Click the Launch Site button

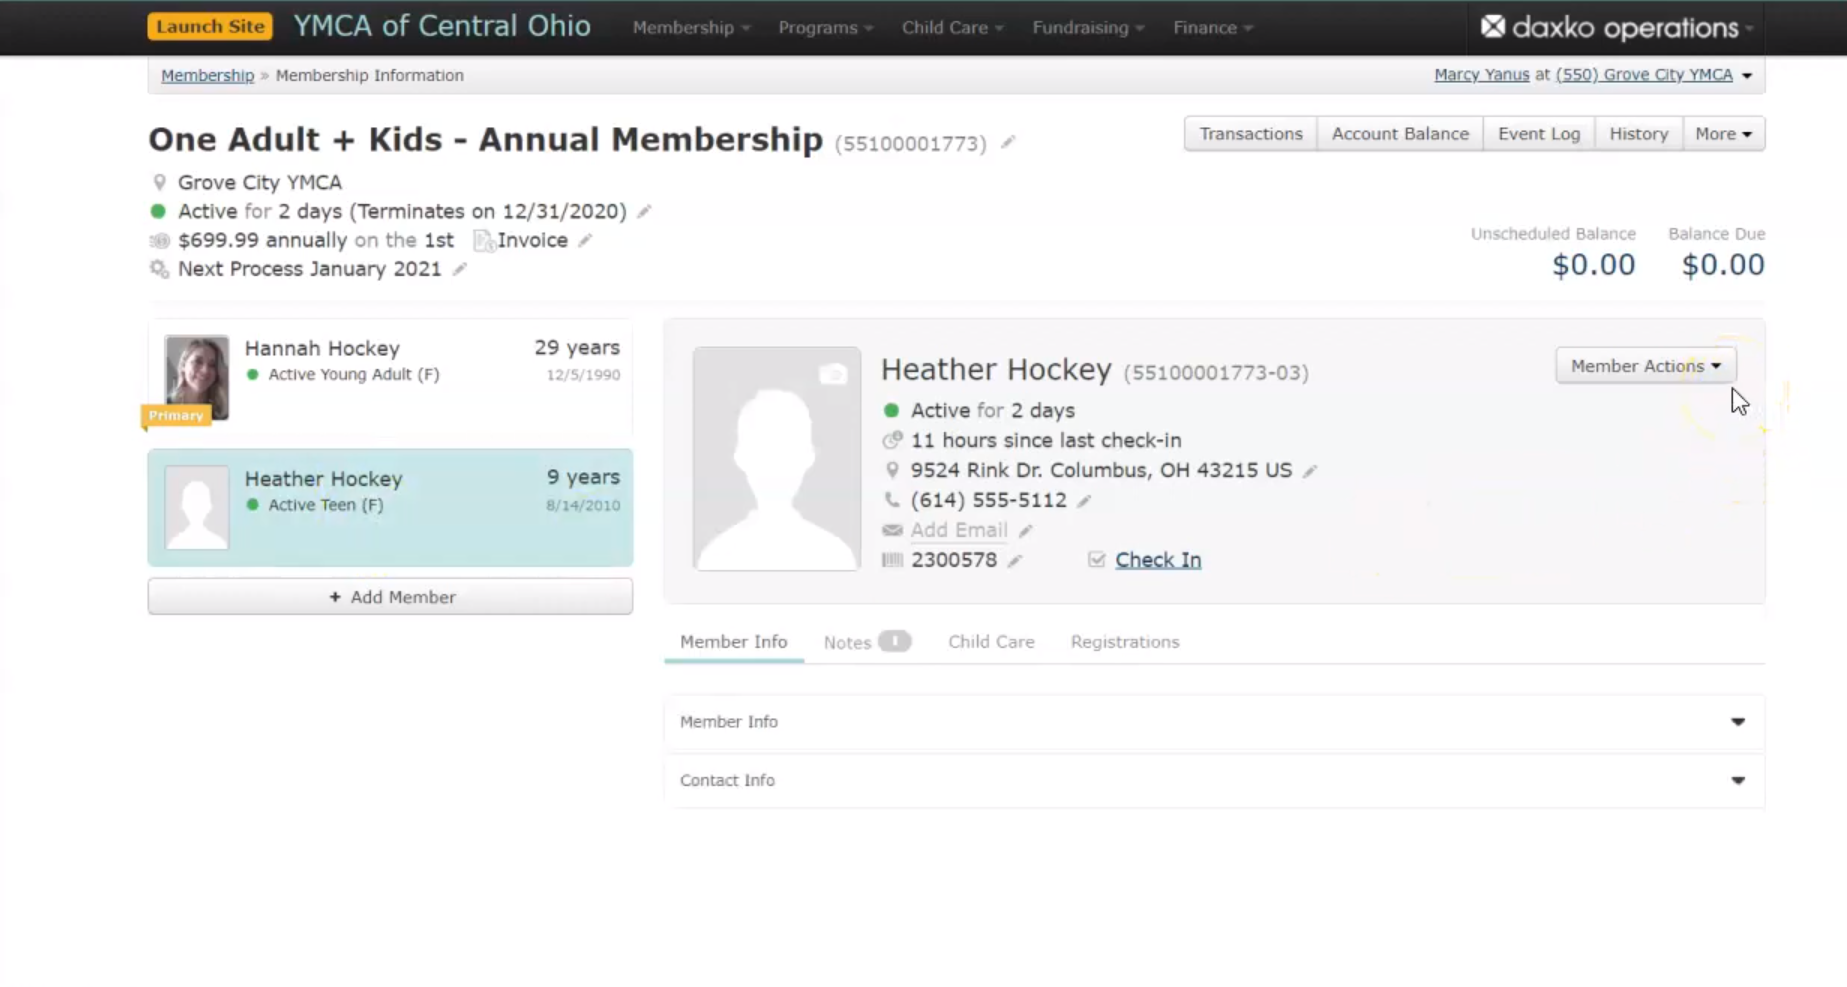point(210,26)
